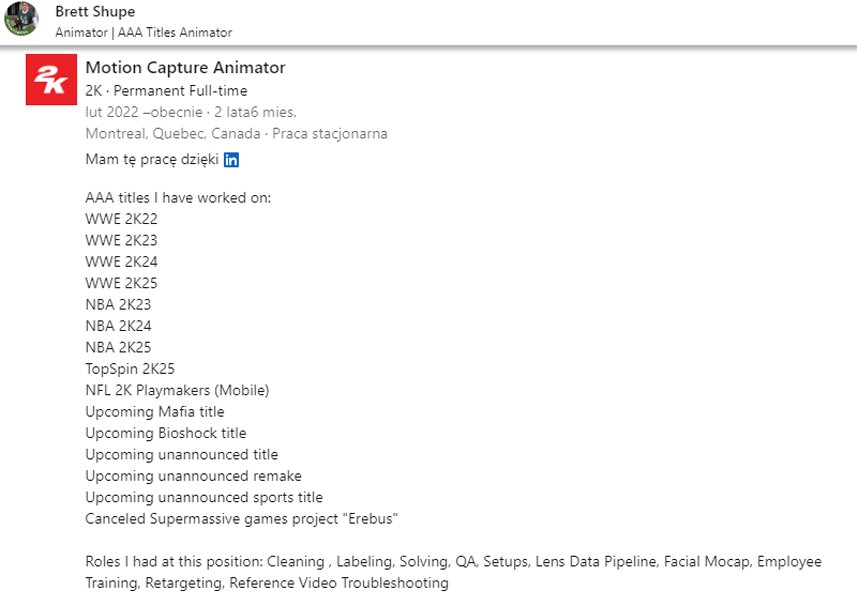Click Brett Shupe's profile avatar photo
Screen dimensions: 857x600
[x=21, y=19]
